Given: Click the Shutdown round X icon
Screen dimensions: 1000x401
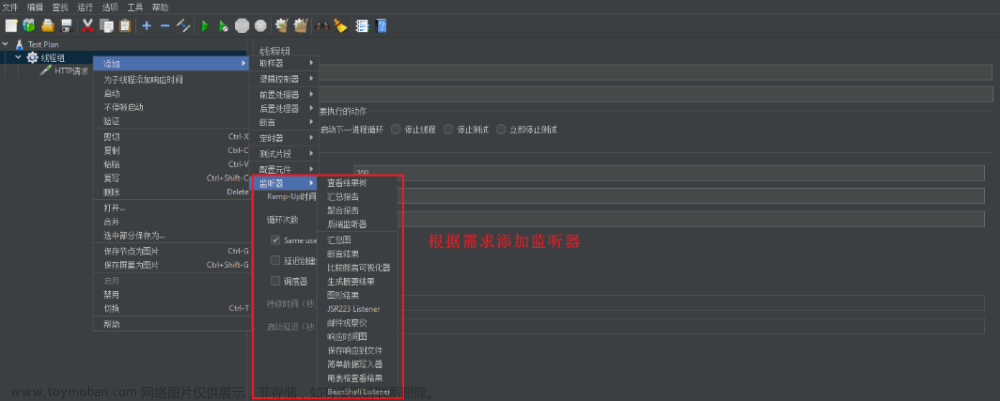Looking at the screenshot, I should pos(260,26).
